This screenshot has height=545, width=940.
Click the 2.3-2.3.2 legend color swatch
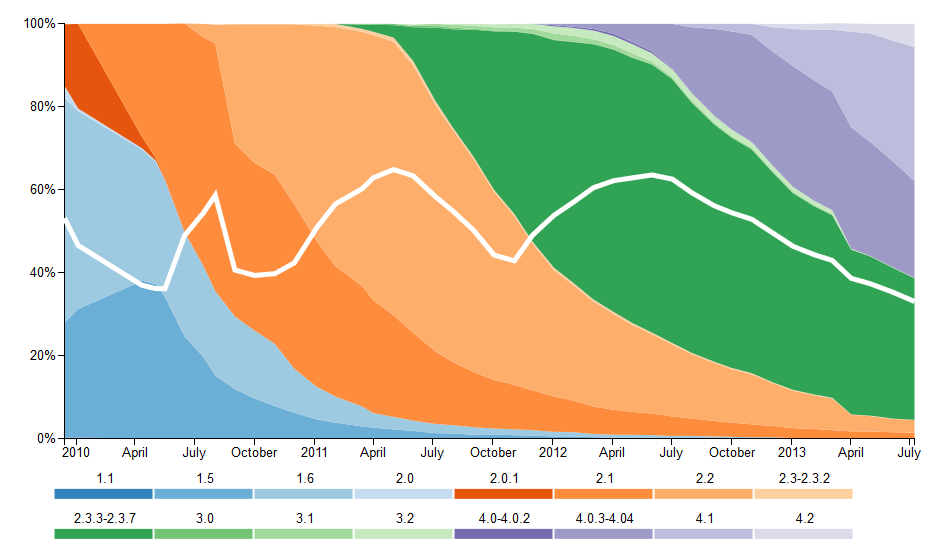(803, 494)
